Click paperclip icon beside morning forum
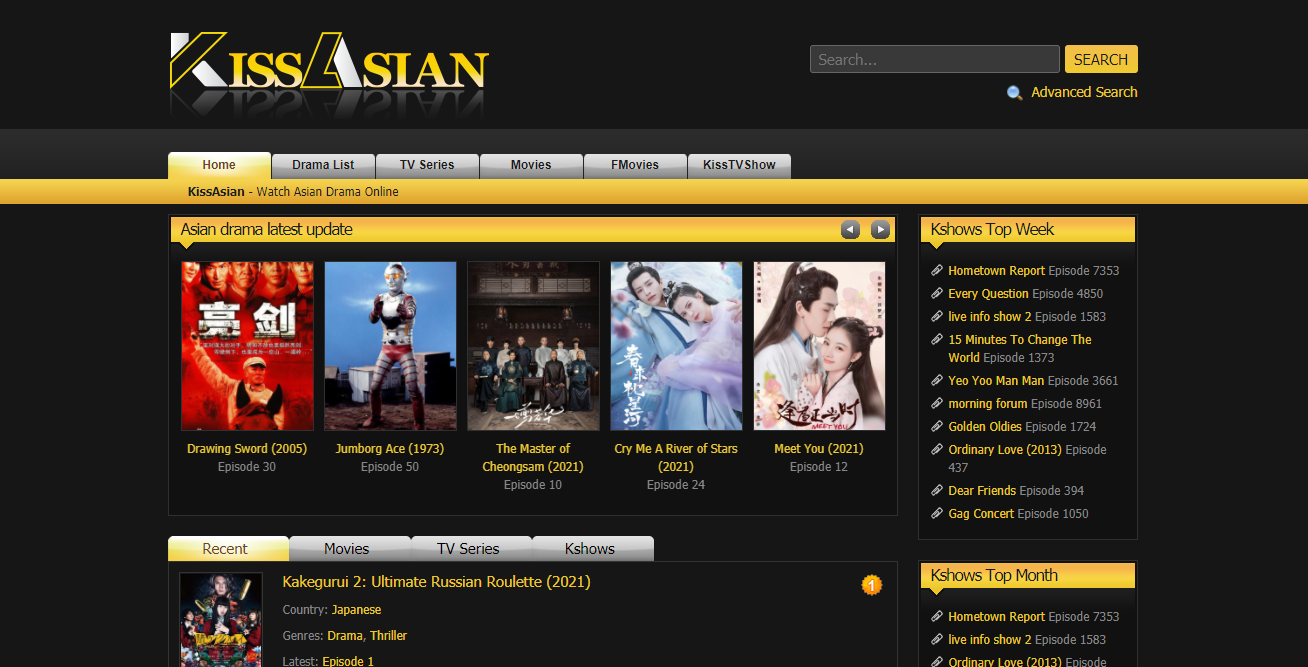 click(x=937, y=404)
